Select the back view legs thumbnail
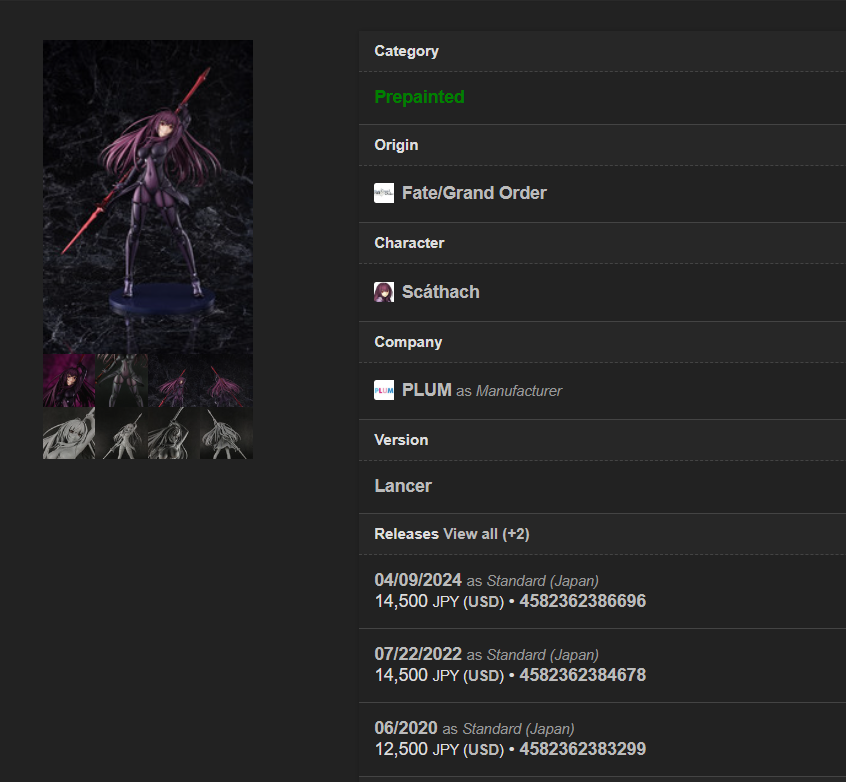The height and width of the screenshot is (782, 846). [121, 380]
